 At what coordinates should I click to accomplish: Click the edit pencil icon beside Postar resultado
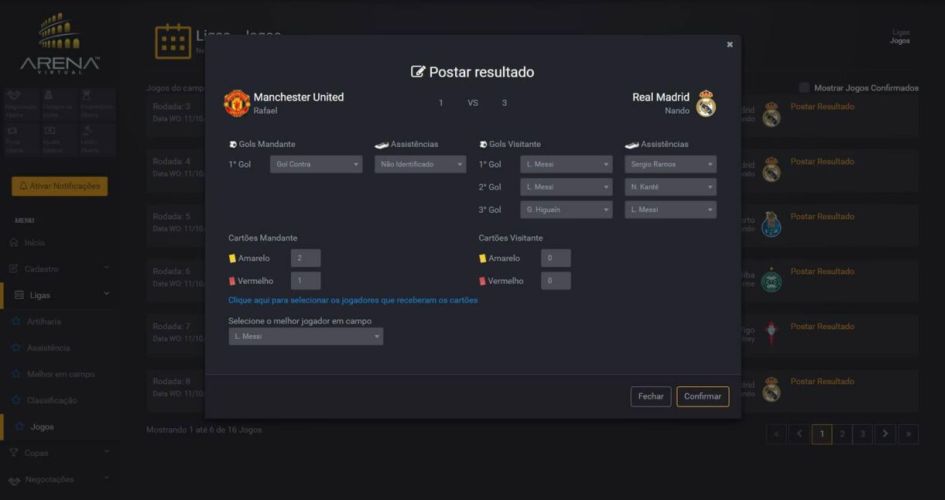(x=418, y=72)
